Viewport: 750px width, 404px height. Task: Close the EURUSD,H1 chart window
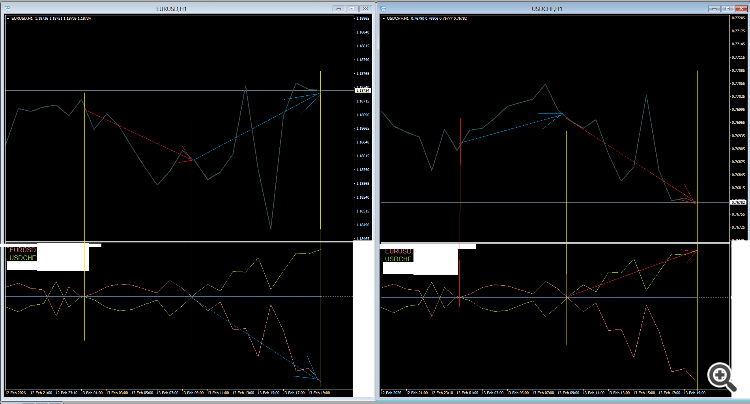tap(365, 9)
